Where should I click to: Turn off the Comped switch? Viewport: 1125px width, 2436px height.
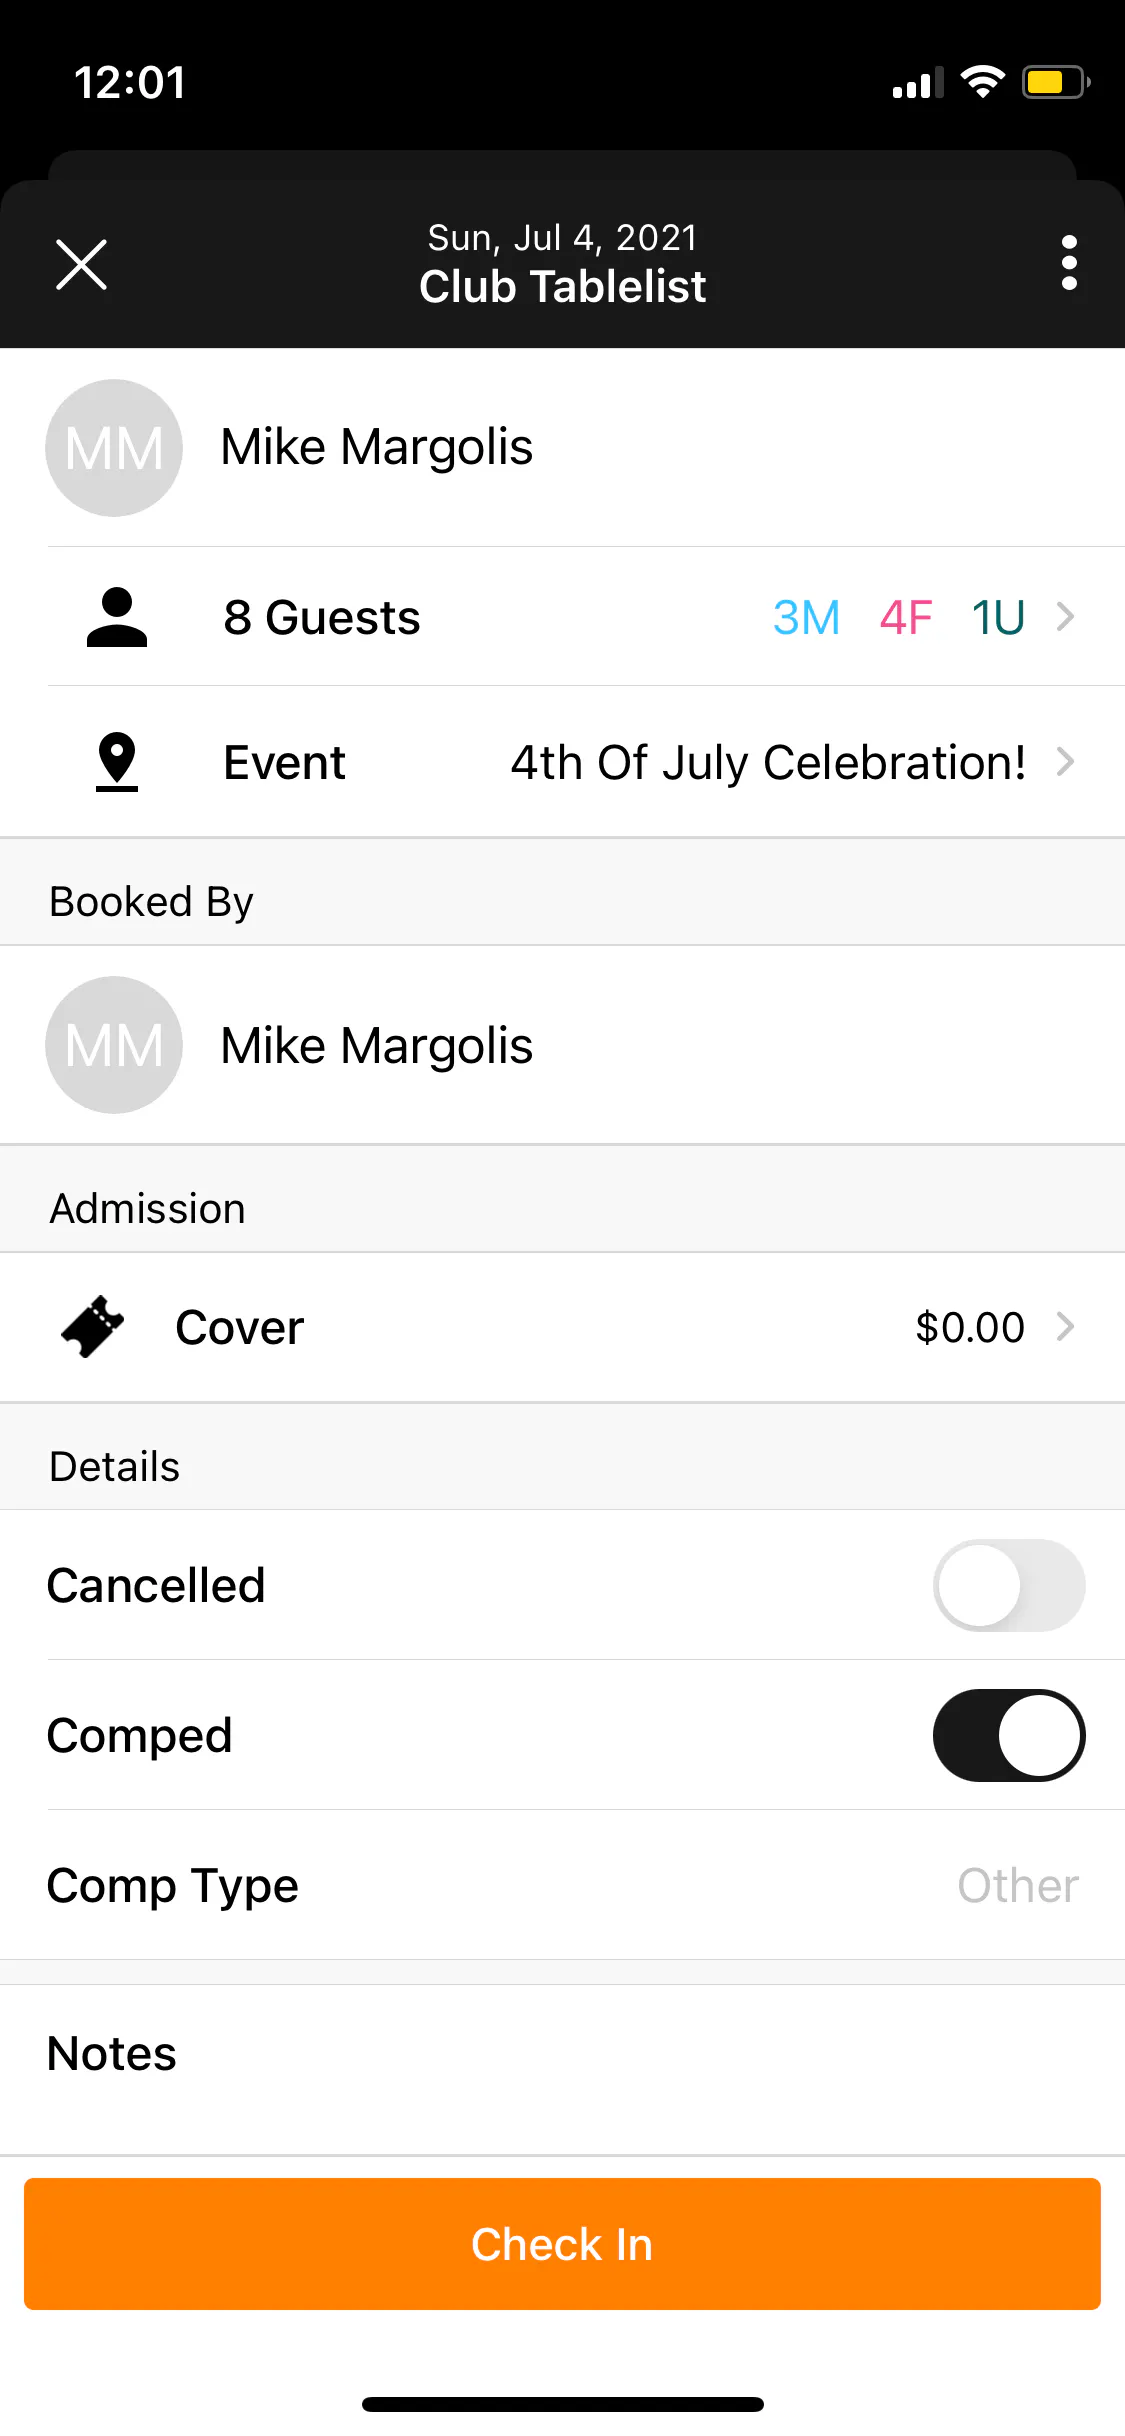[1008, 1735]
